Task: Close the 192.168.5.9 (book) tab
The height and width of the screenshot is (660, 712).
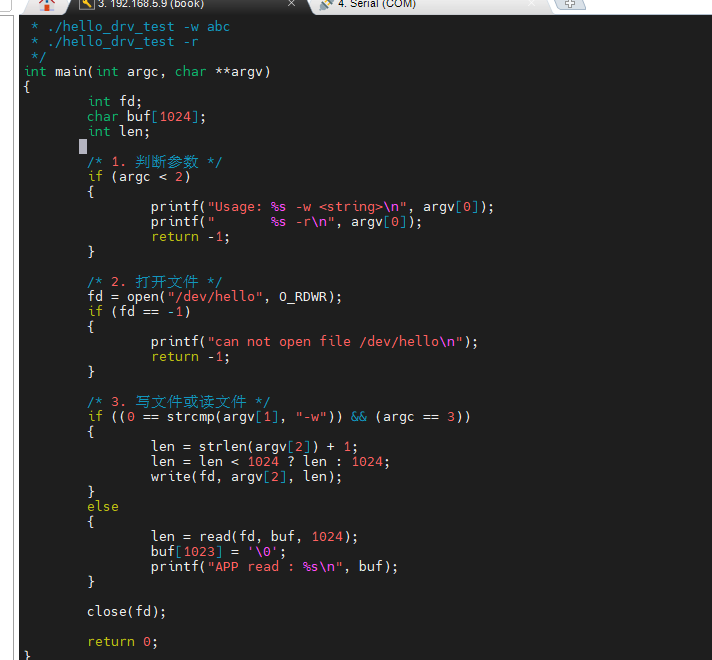Action: pos(292,4)
